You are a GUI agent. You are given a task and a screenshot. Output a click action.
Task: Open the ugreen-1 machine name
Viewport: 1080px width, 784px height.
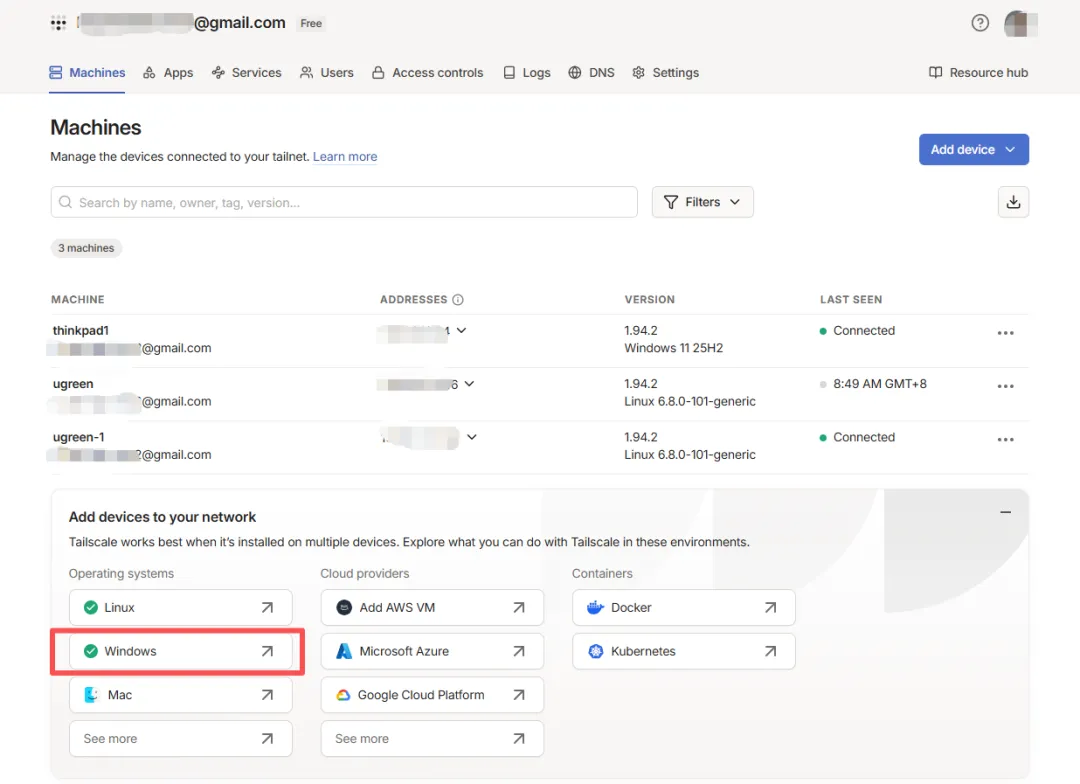tap(79, 437)
